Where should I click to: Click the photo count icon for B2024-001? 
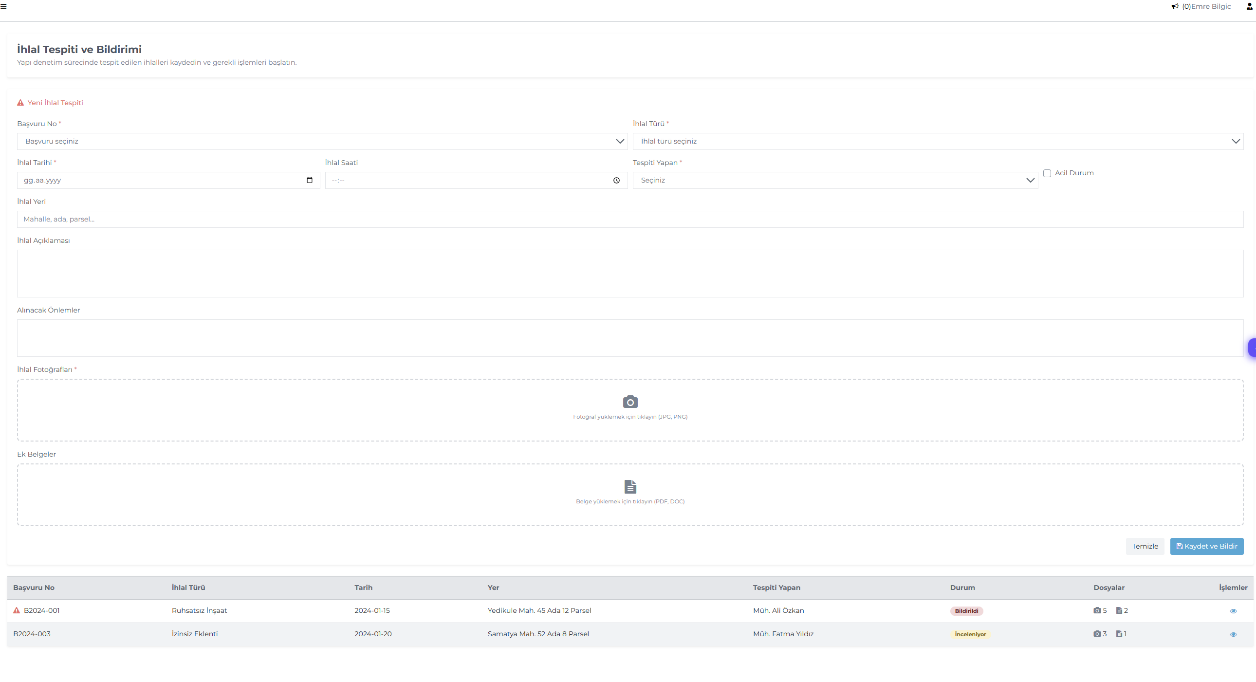click(1098, 610)
